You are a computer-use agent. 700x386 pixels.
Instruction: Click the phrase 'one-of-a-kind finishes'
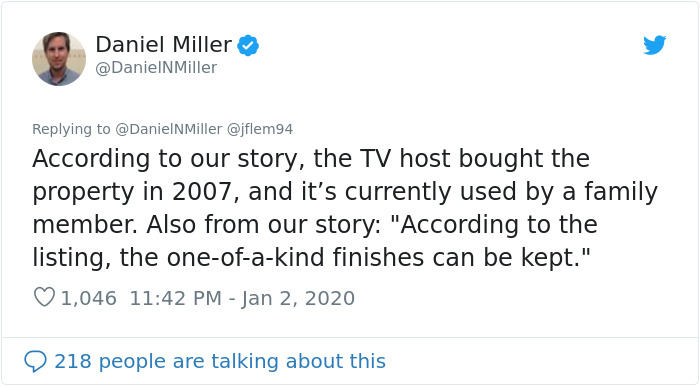tap(295, 258)
